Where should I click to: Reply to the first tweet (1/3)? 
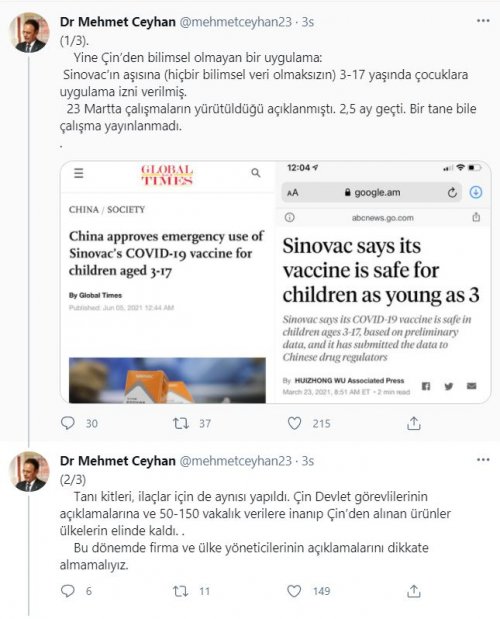click(67, 423)
